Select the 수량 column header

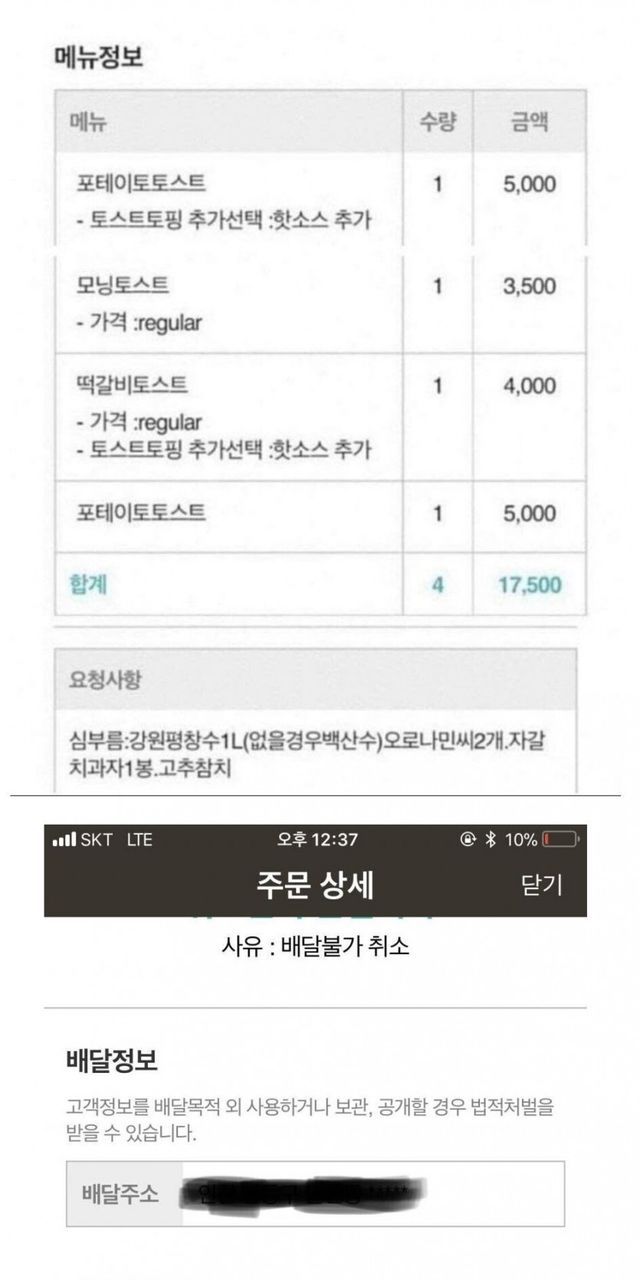(x=437, y=123)
